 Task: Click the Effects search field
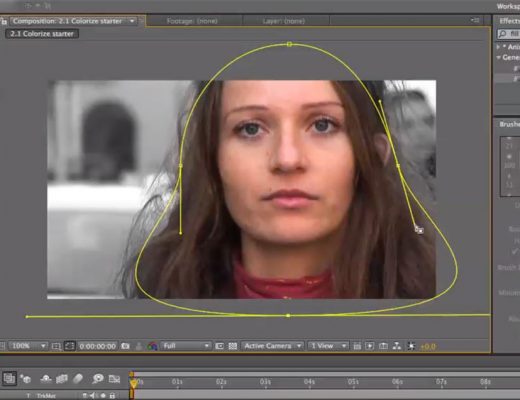tap(509, 34)
